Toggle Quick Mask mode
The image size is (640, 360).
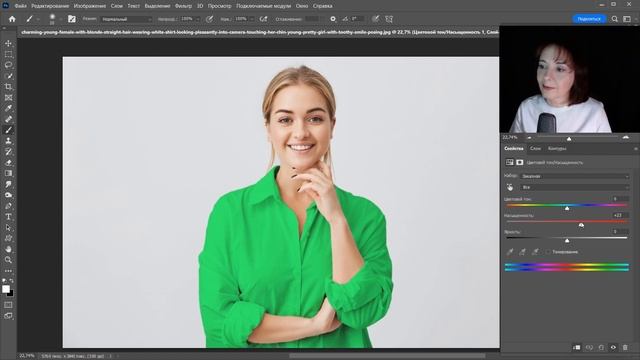pos(8,305)
